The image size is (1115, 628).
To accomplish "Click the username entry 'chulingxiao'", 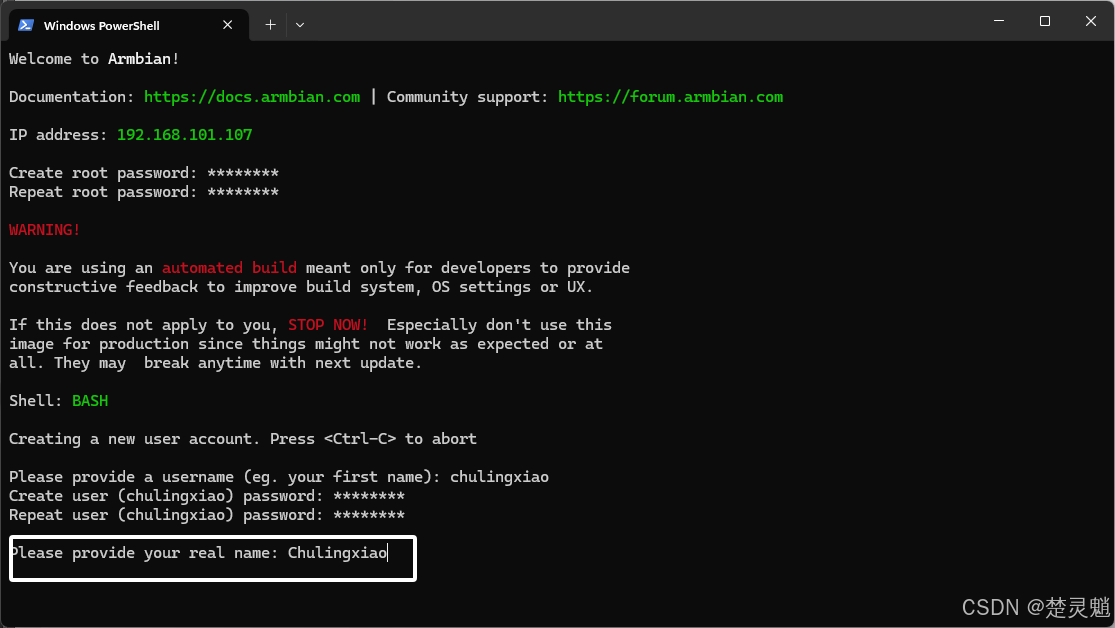I will (499, 477).
